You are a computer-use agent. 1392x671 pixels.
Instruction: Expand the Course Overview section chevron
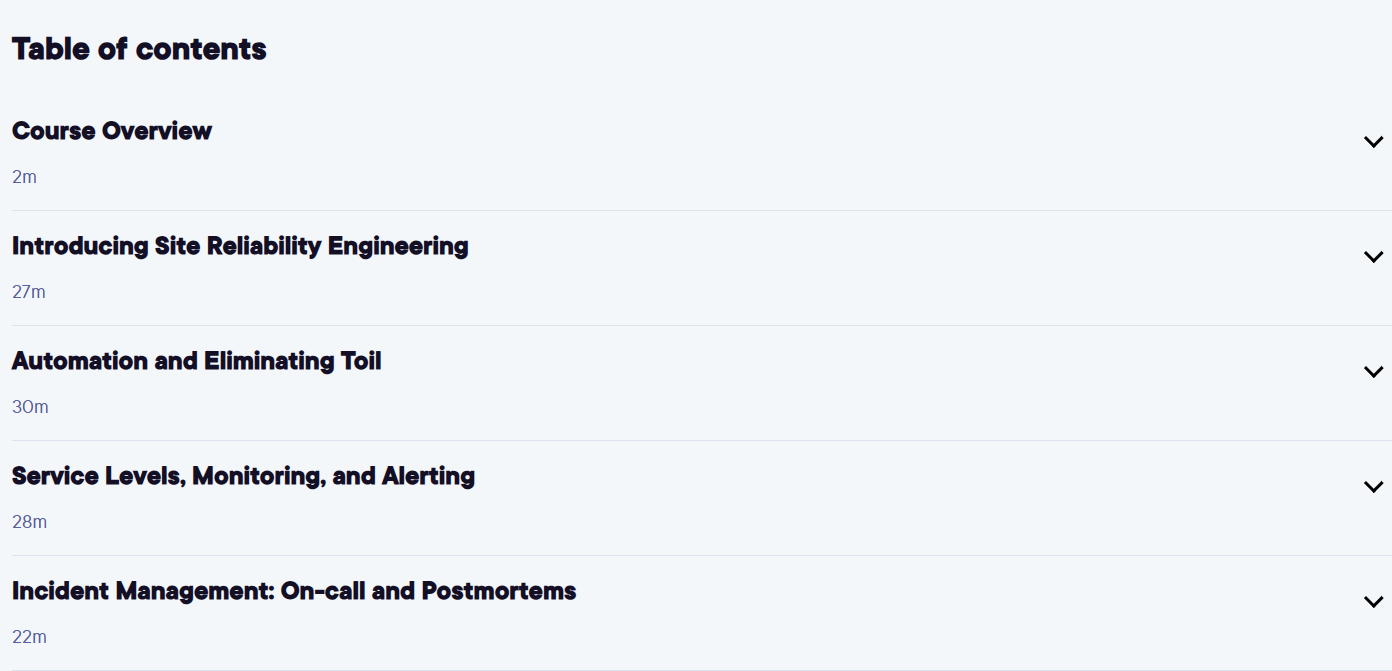point(1373,142)
